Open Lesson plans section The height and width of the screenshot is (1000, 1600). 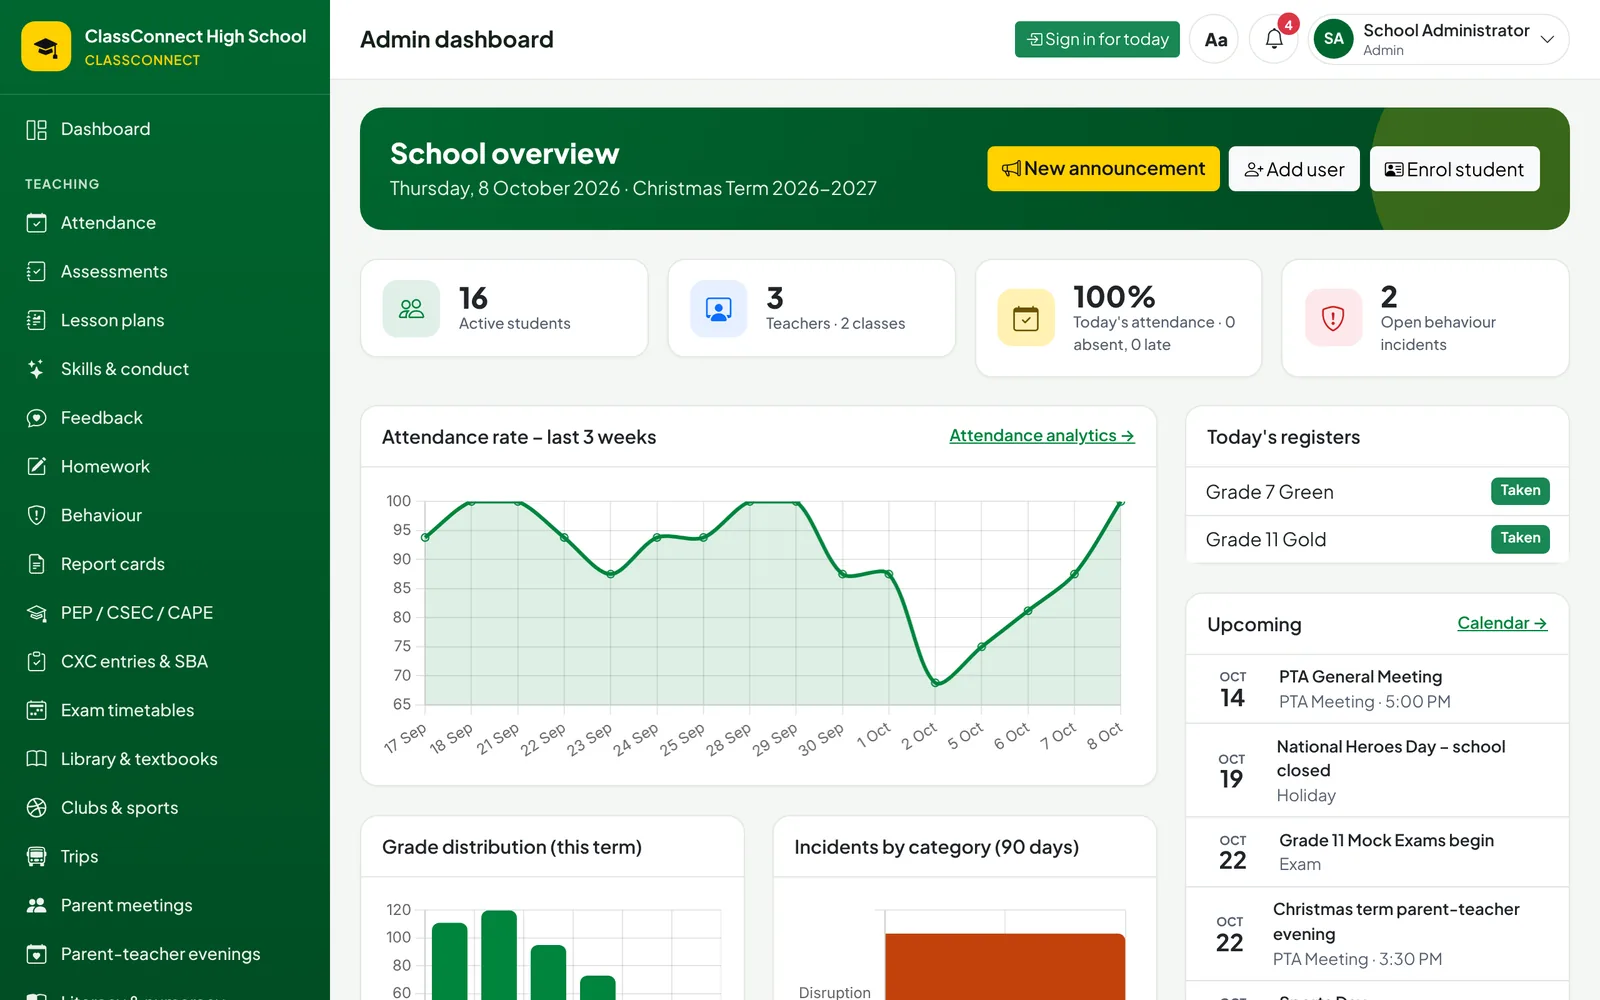click(165, 320)
